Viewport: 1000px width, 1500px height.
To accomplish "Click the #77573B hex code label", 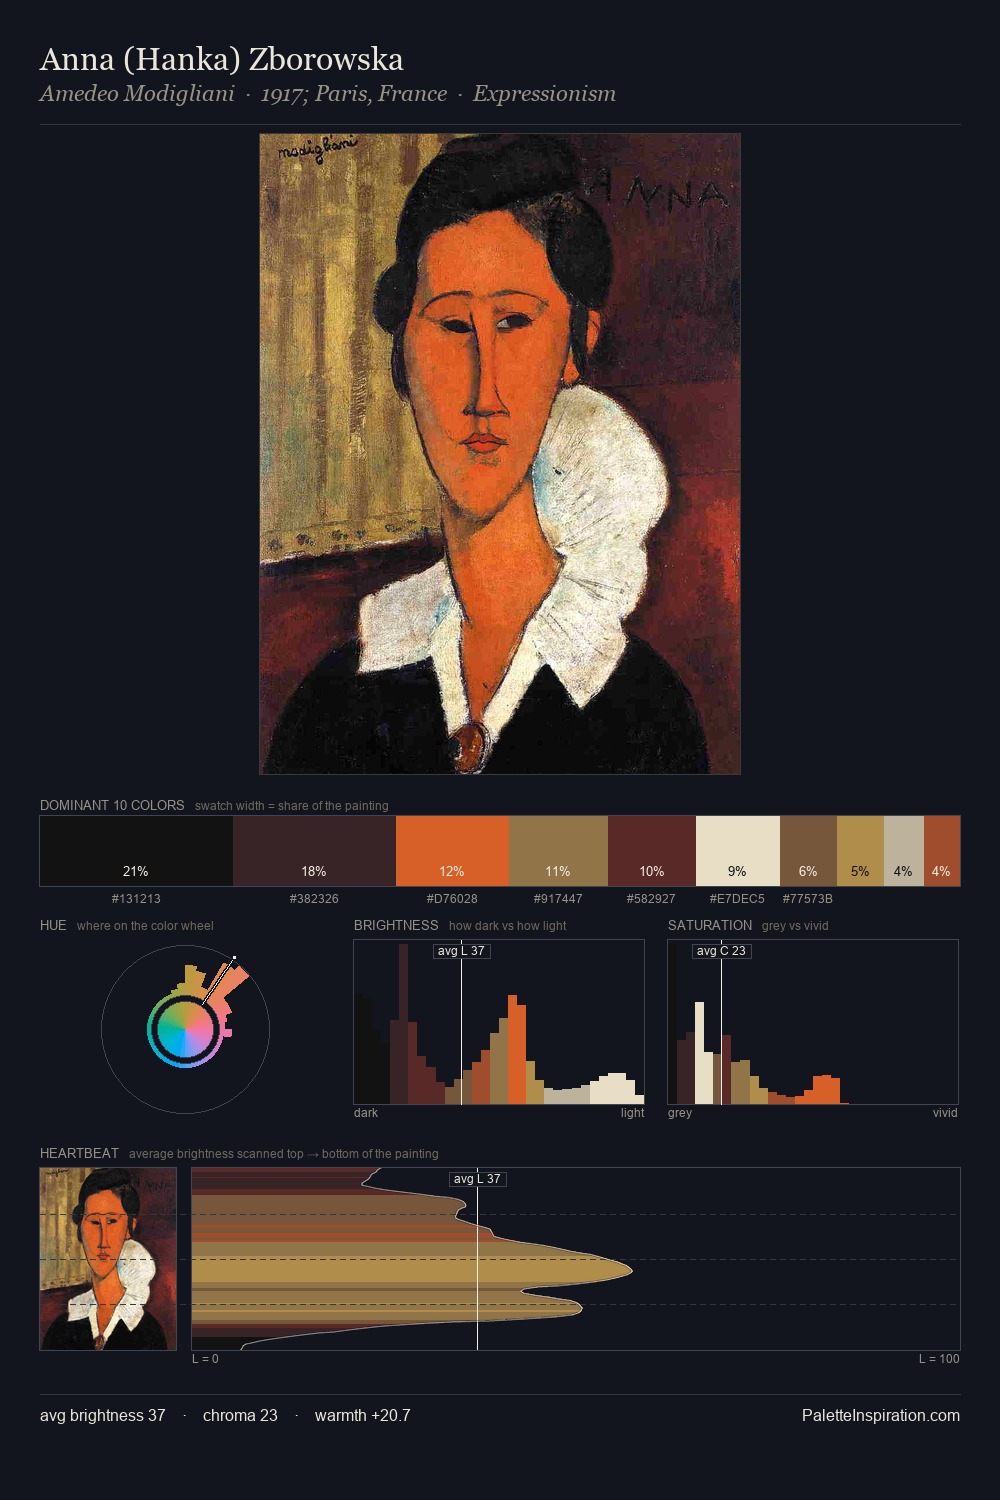I will (x=808, y=898).
